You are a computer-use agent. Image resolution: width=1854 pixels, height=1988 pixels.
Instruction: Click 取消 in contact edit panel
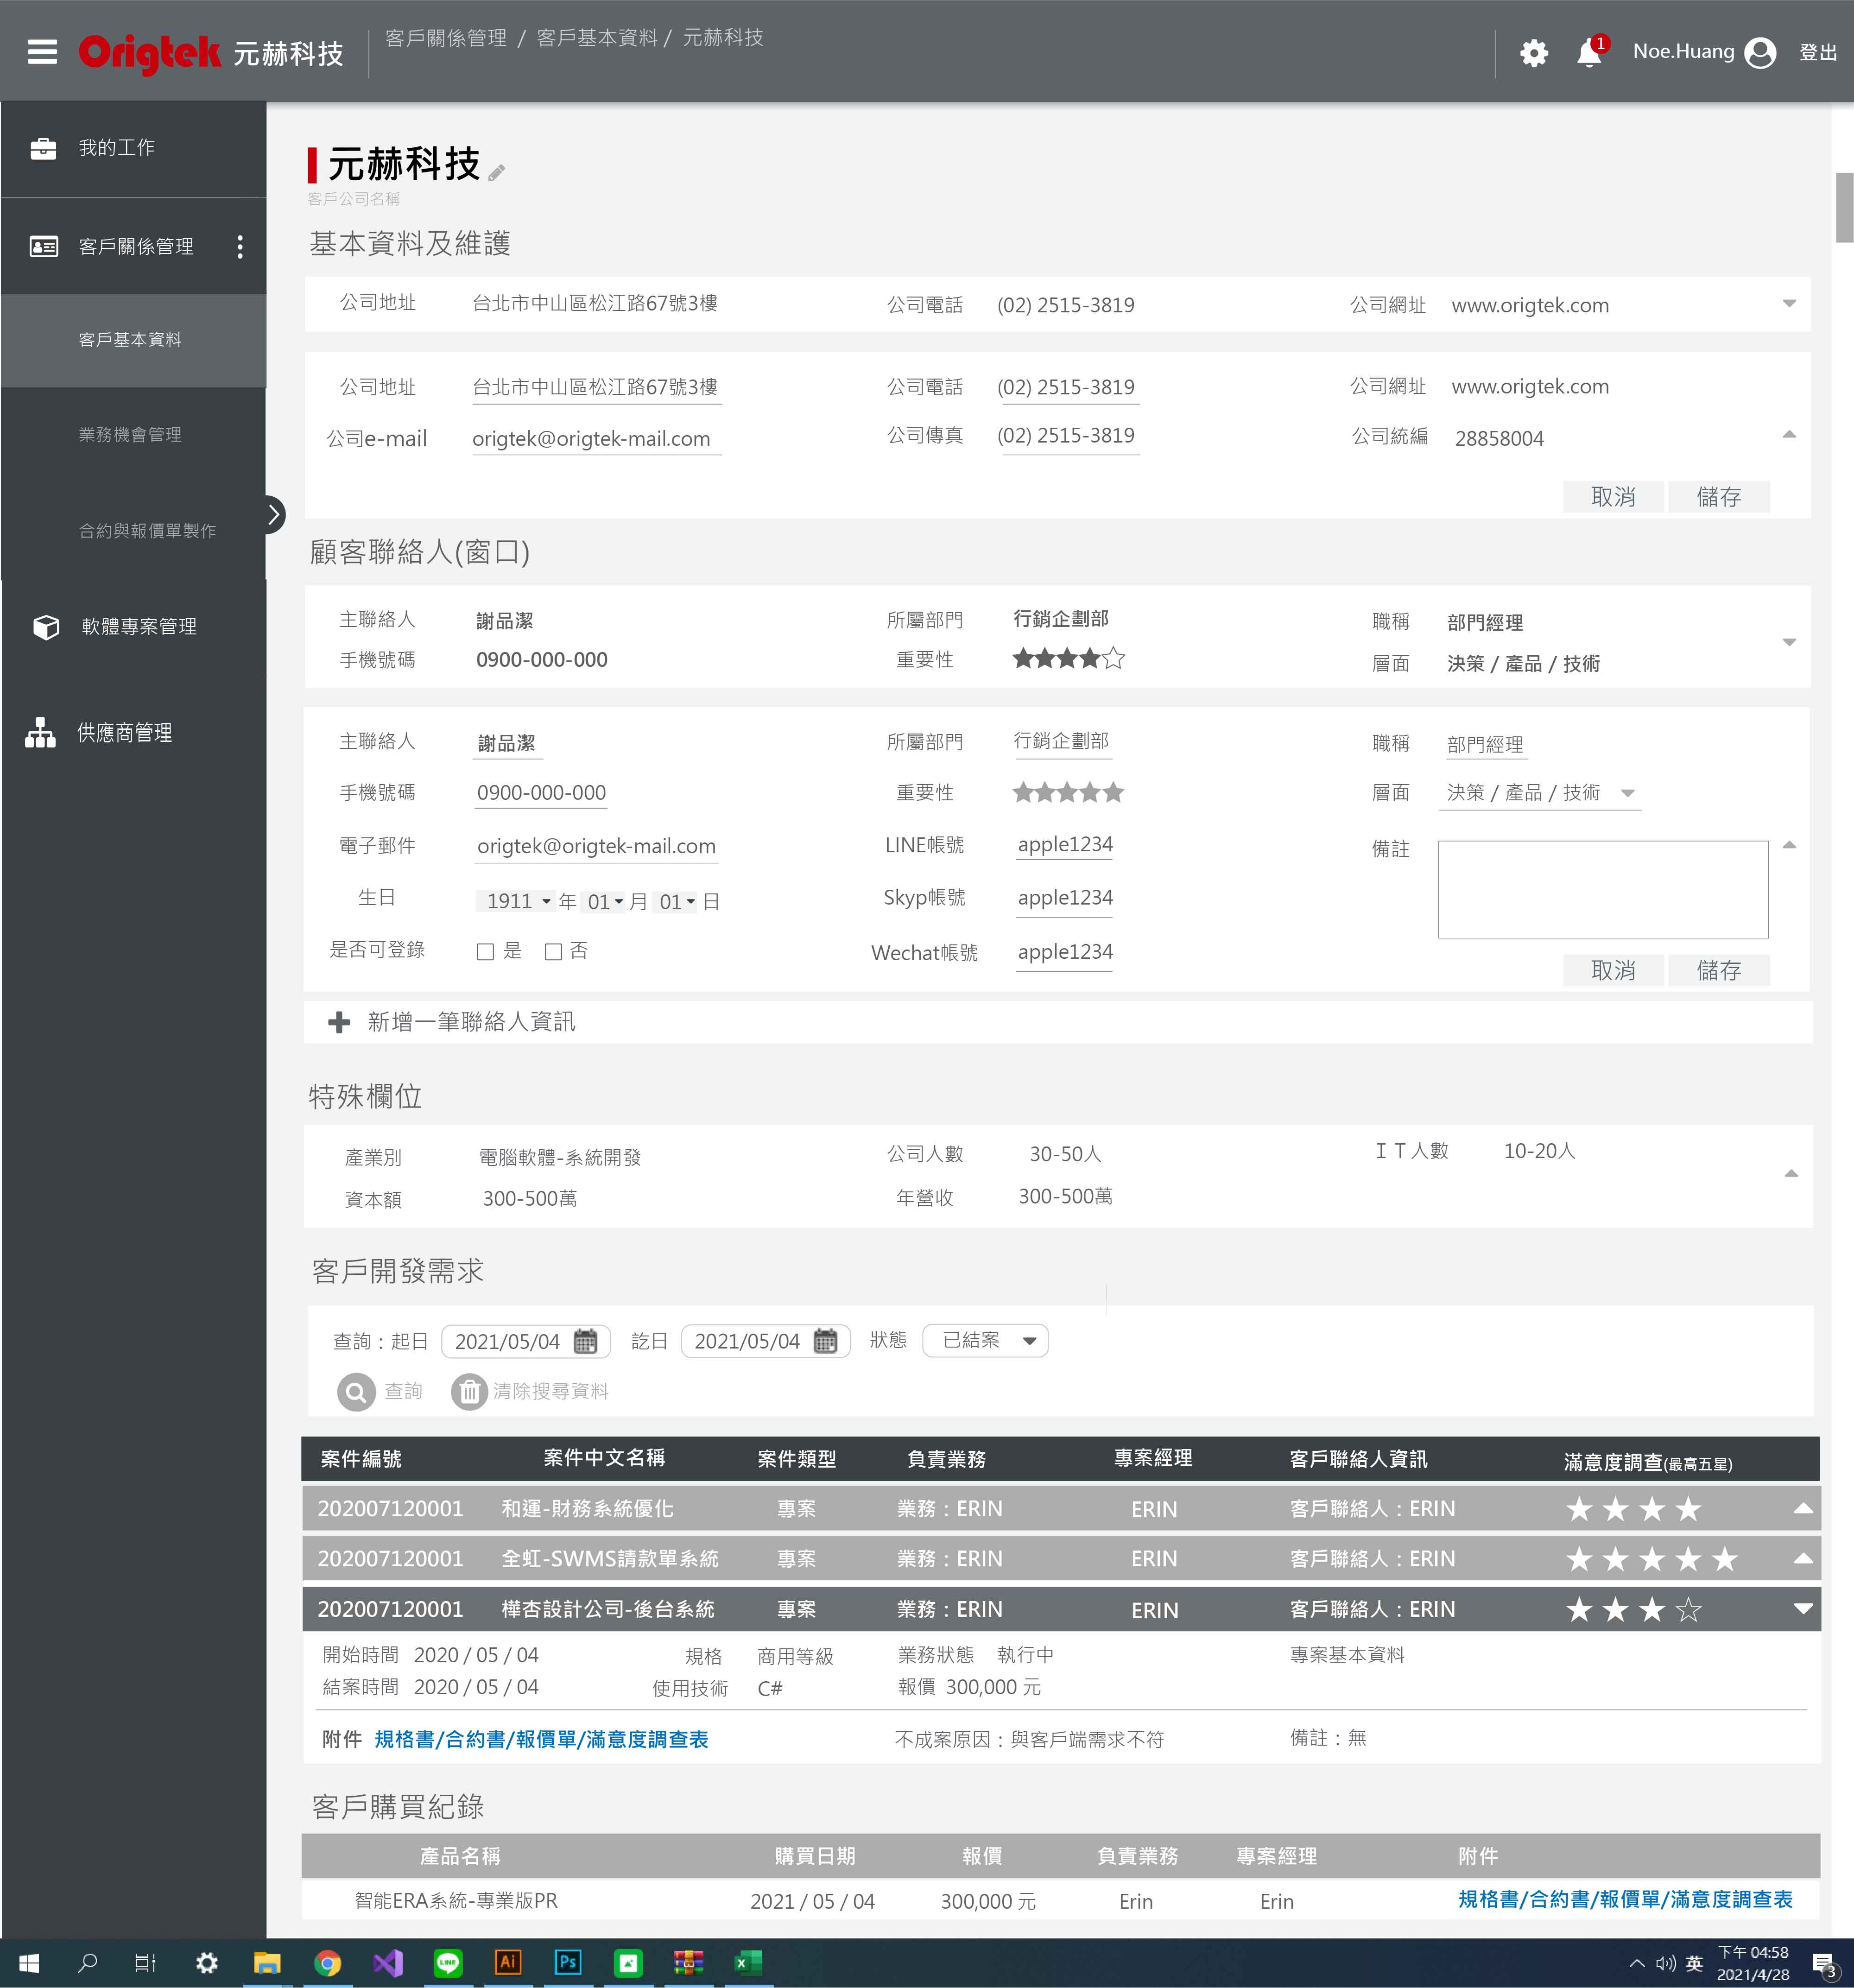[x=1613, y=970]
